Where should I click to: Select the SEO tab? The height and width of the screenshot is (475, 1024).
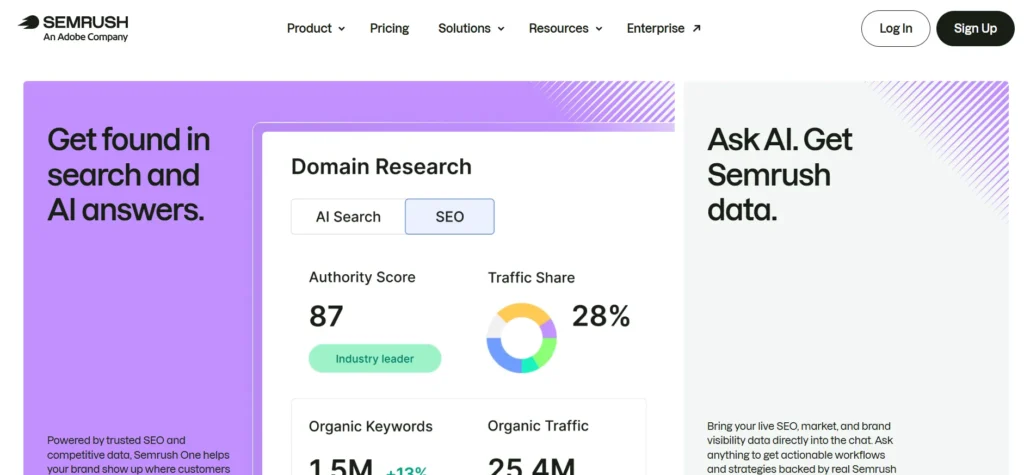[449, 217]
